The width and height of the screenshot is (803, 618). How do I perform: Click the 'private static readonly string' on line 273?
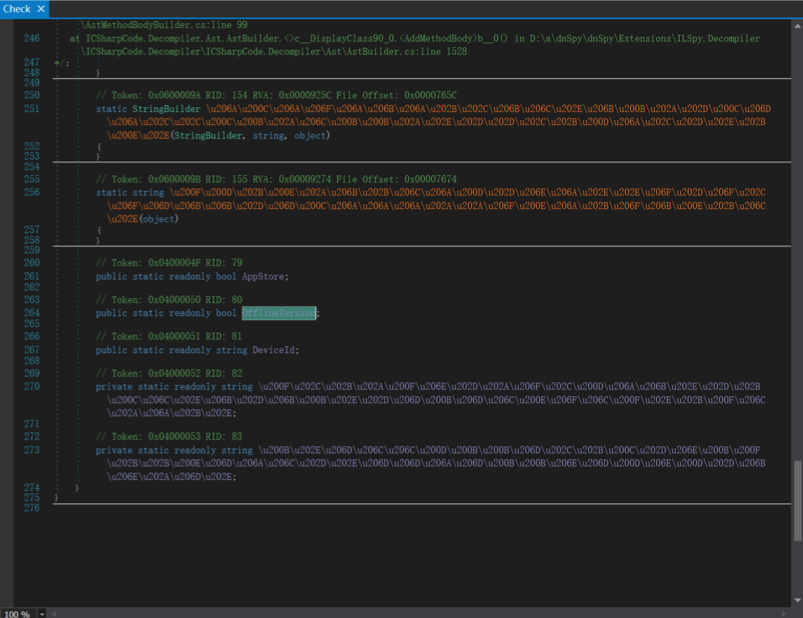tap(174, 450)
